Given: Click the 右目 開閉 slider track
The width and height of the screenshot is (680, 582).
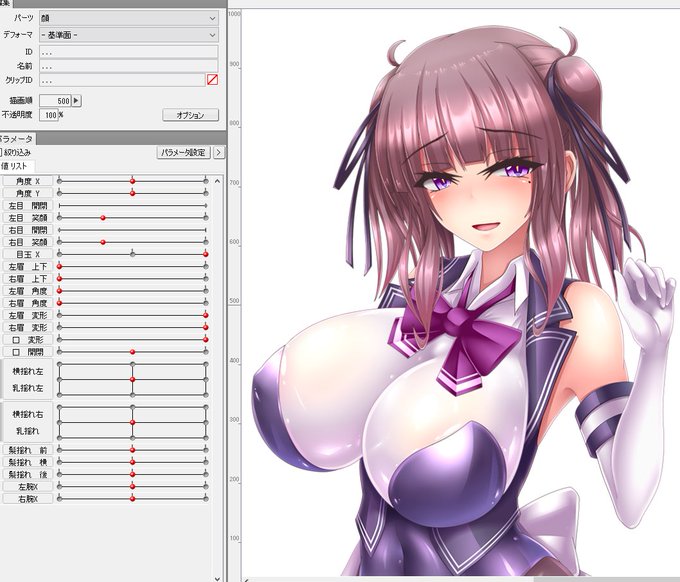Looking at the screenshot, I should pos(133,230).
